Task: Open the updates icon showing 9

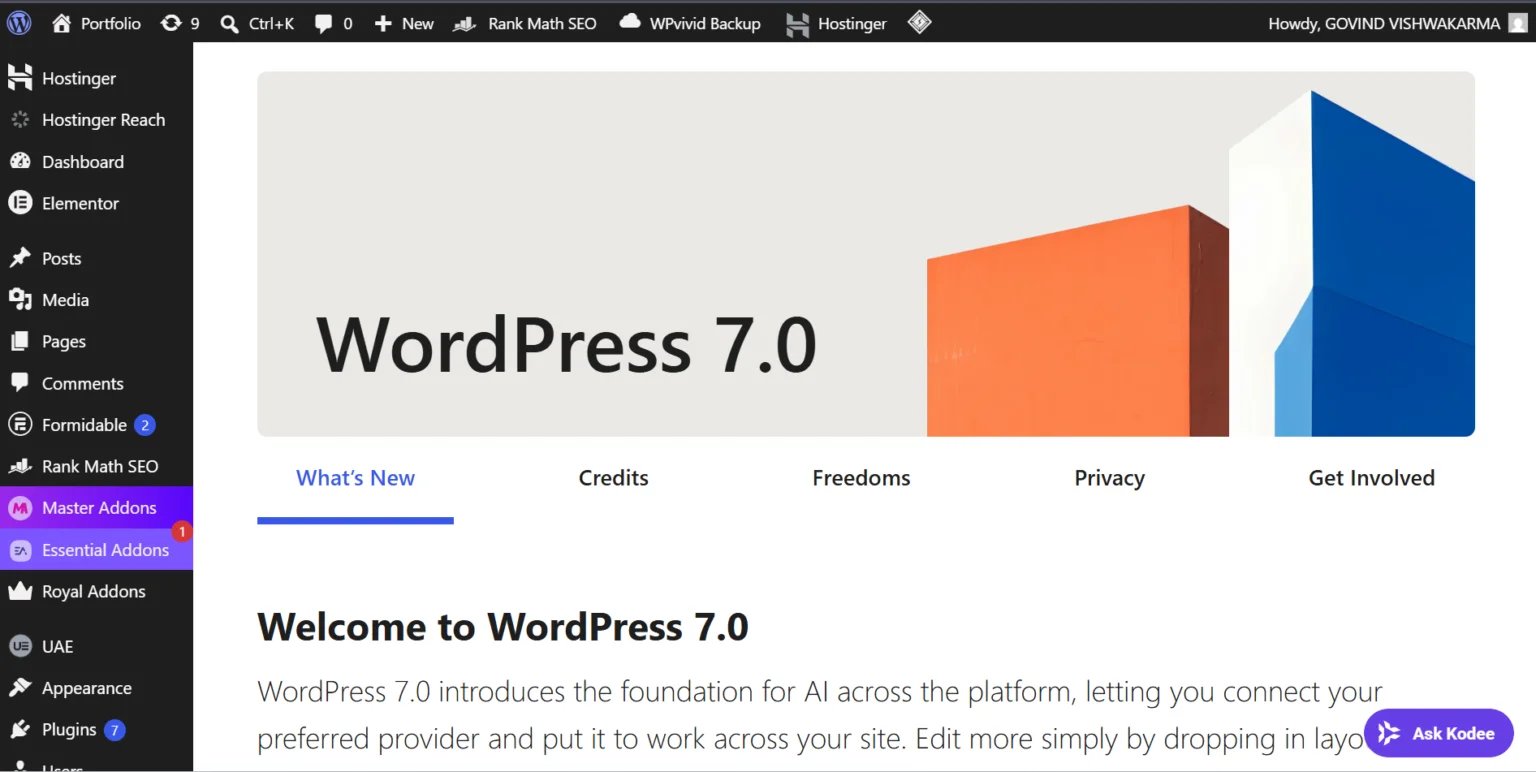Action: point(171,23)
